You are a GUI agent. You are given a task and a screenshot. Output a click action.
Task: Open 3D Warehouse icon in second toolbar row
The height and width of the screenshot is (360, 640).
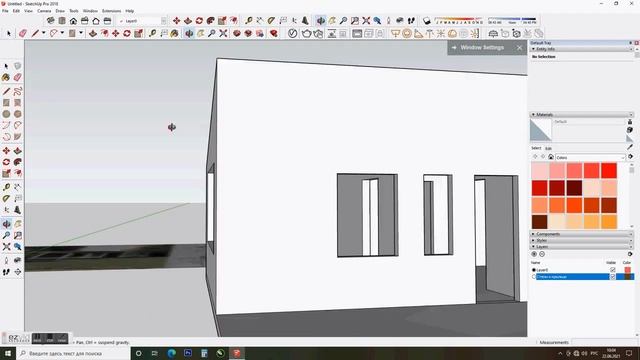(236, 33)
